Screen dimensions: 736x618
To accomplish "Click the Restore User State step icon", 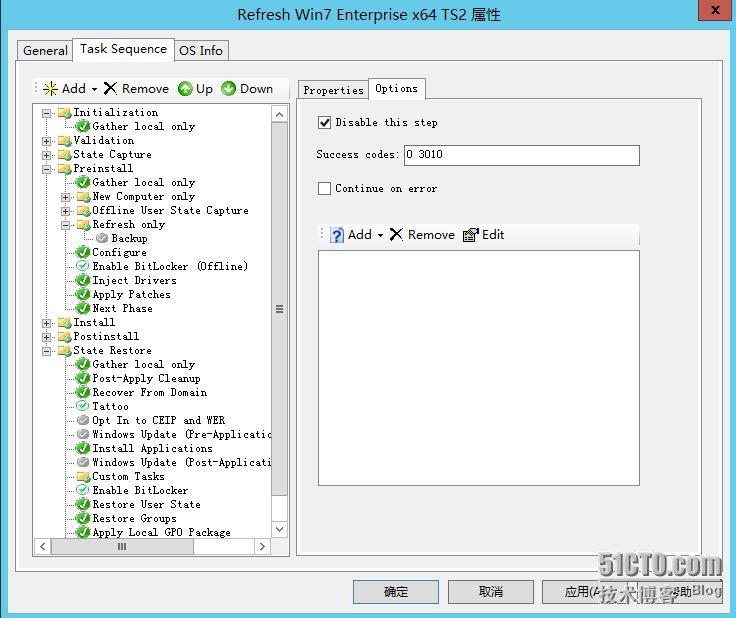I will pos(83,504).
